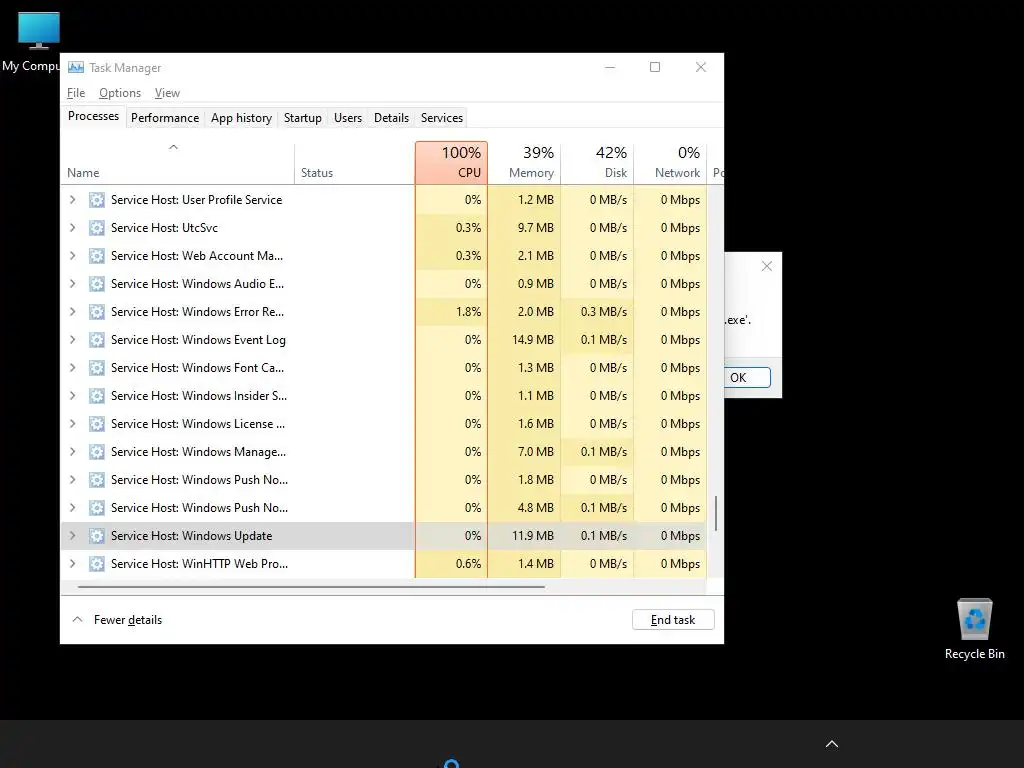Expand Service Host: User Profile Service
The width and height of the screenshot is (1024, 768).
coord(72,200)
